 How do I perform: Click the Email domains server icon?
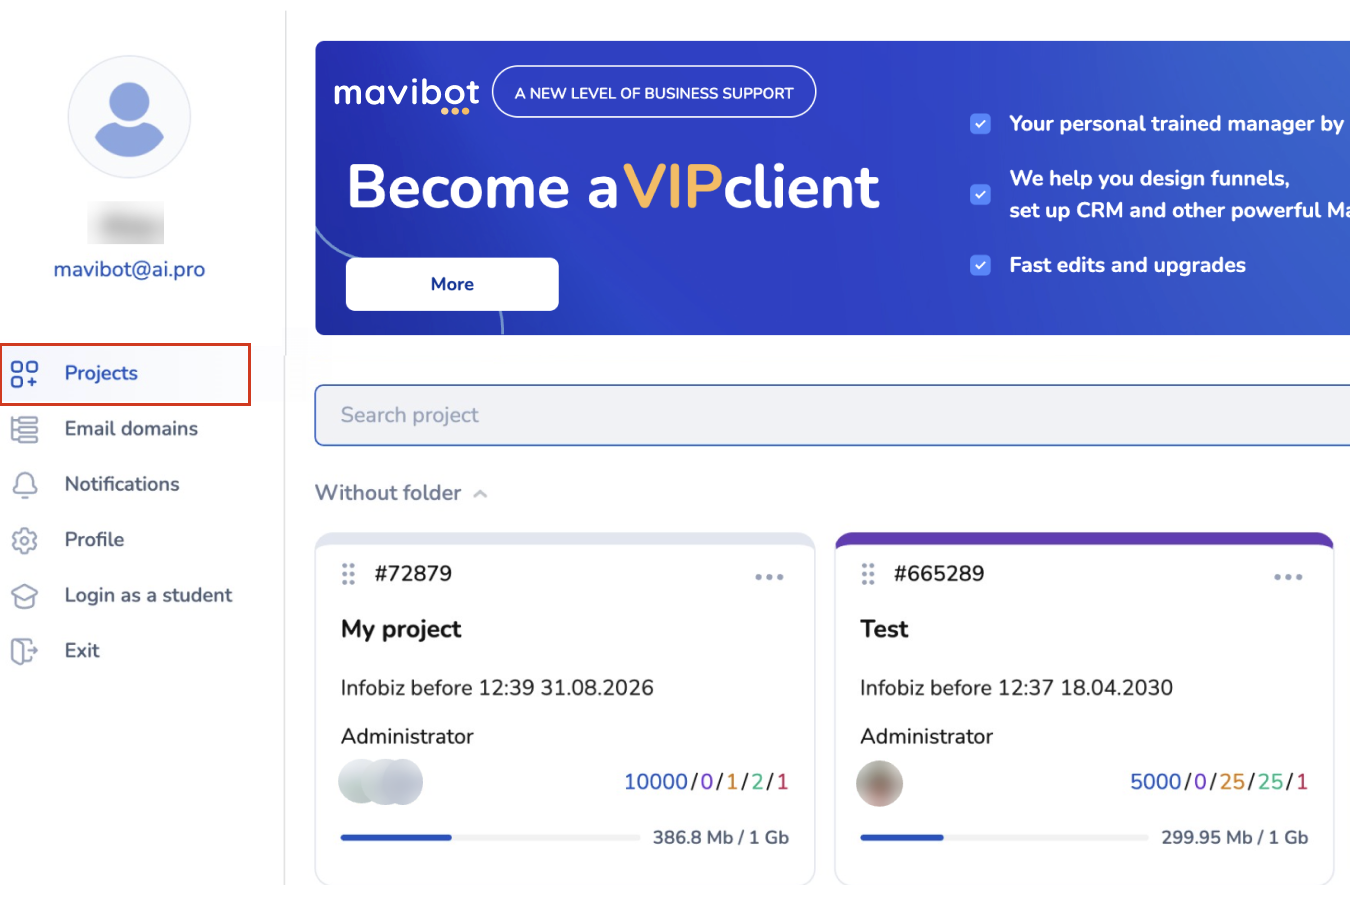click(x=24, y=429)
